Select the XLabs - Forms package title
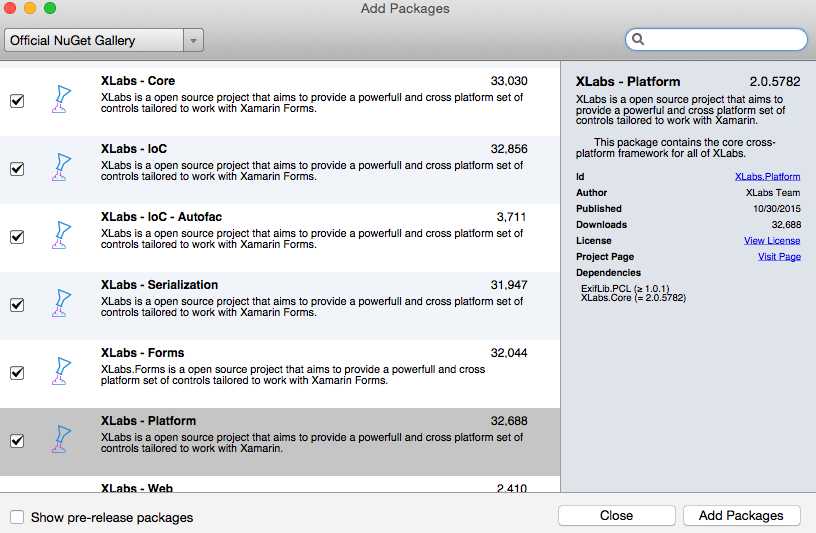Image resolution: width=816 pixels, height=533 pixels. point(143,353)
